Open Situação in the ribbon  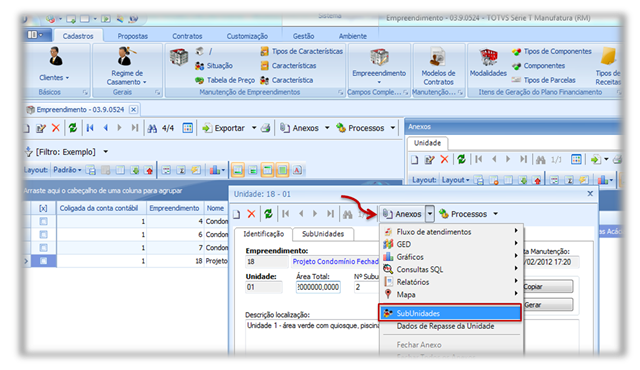point(214,66)
